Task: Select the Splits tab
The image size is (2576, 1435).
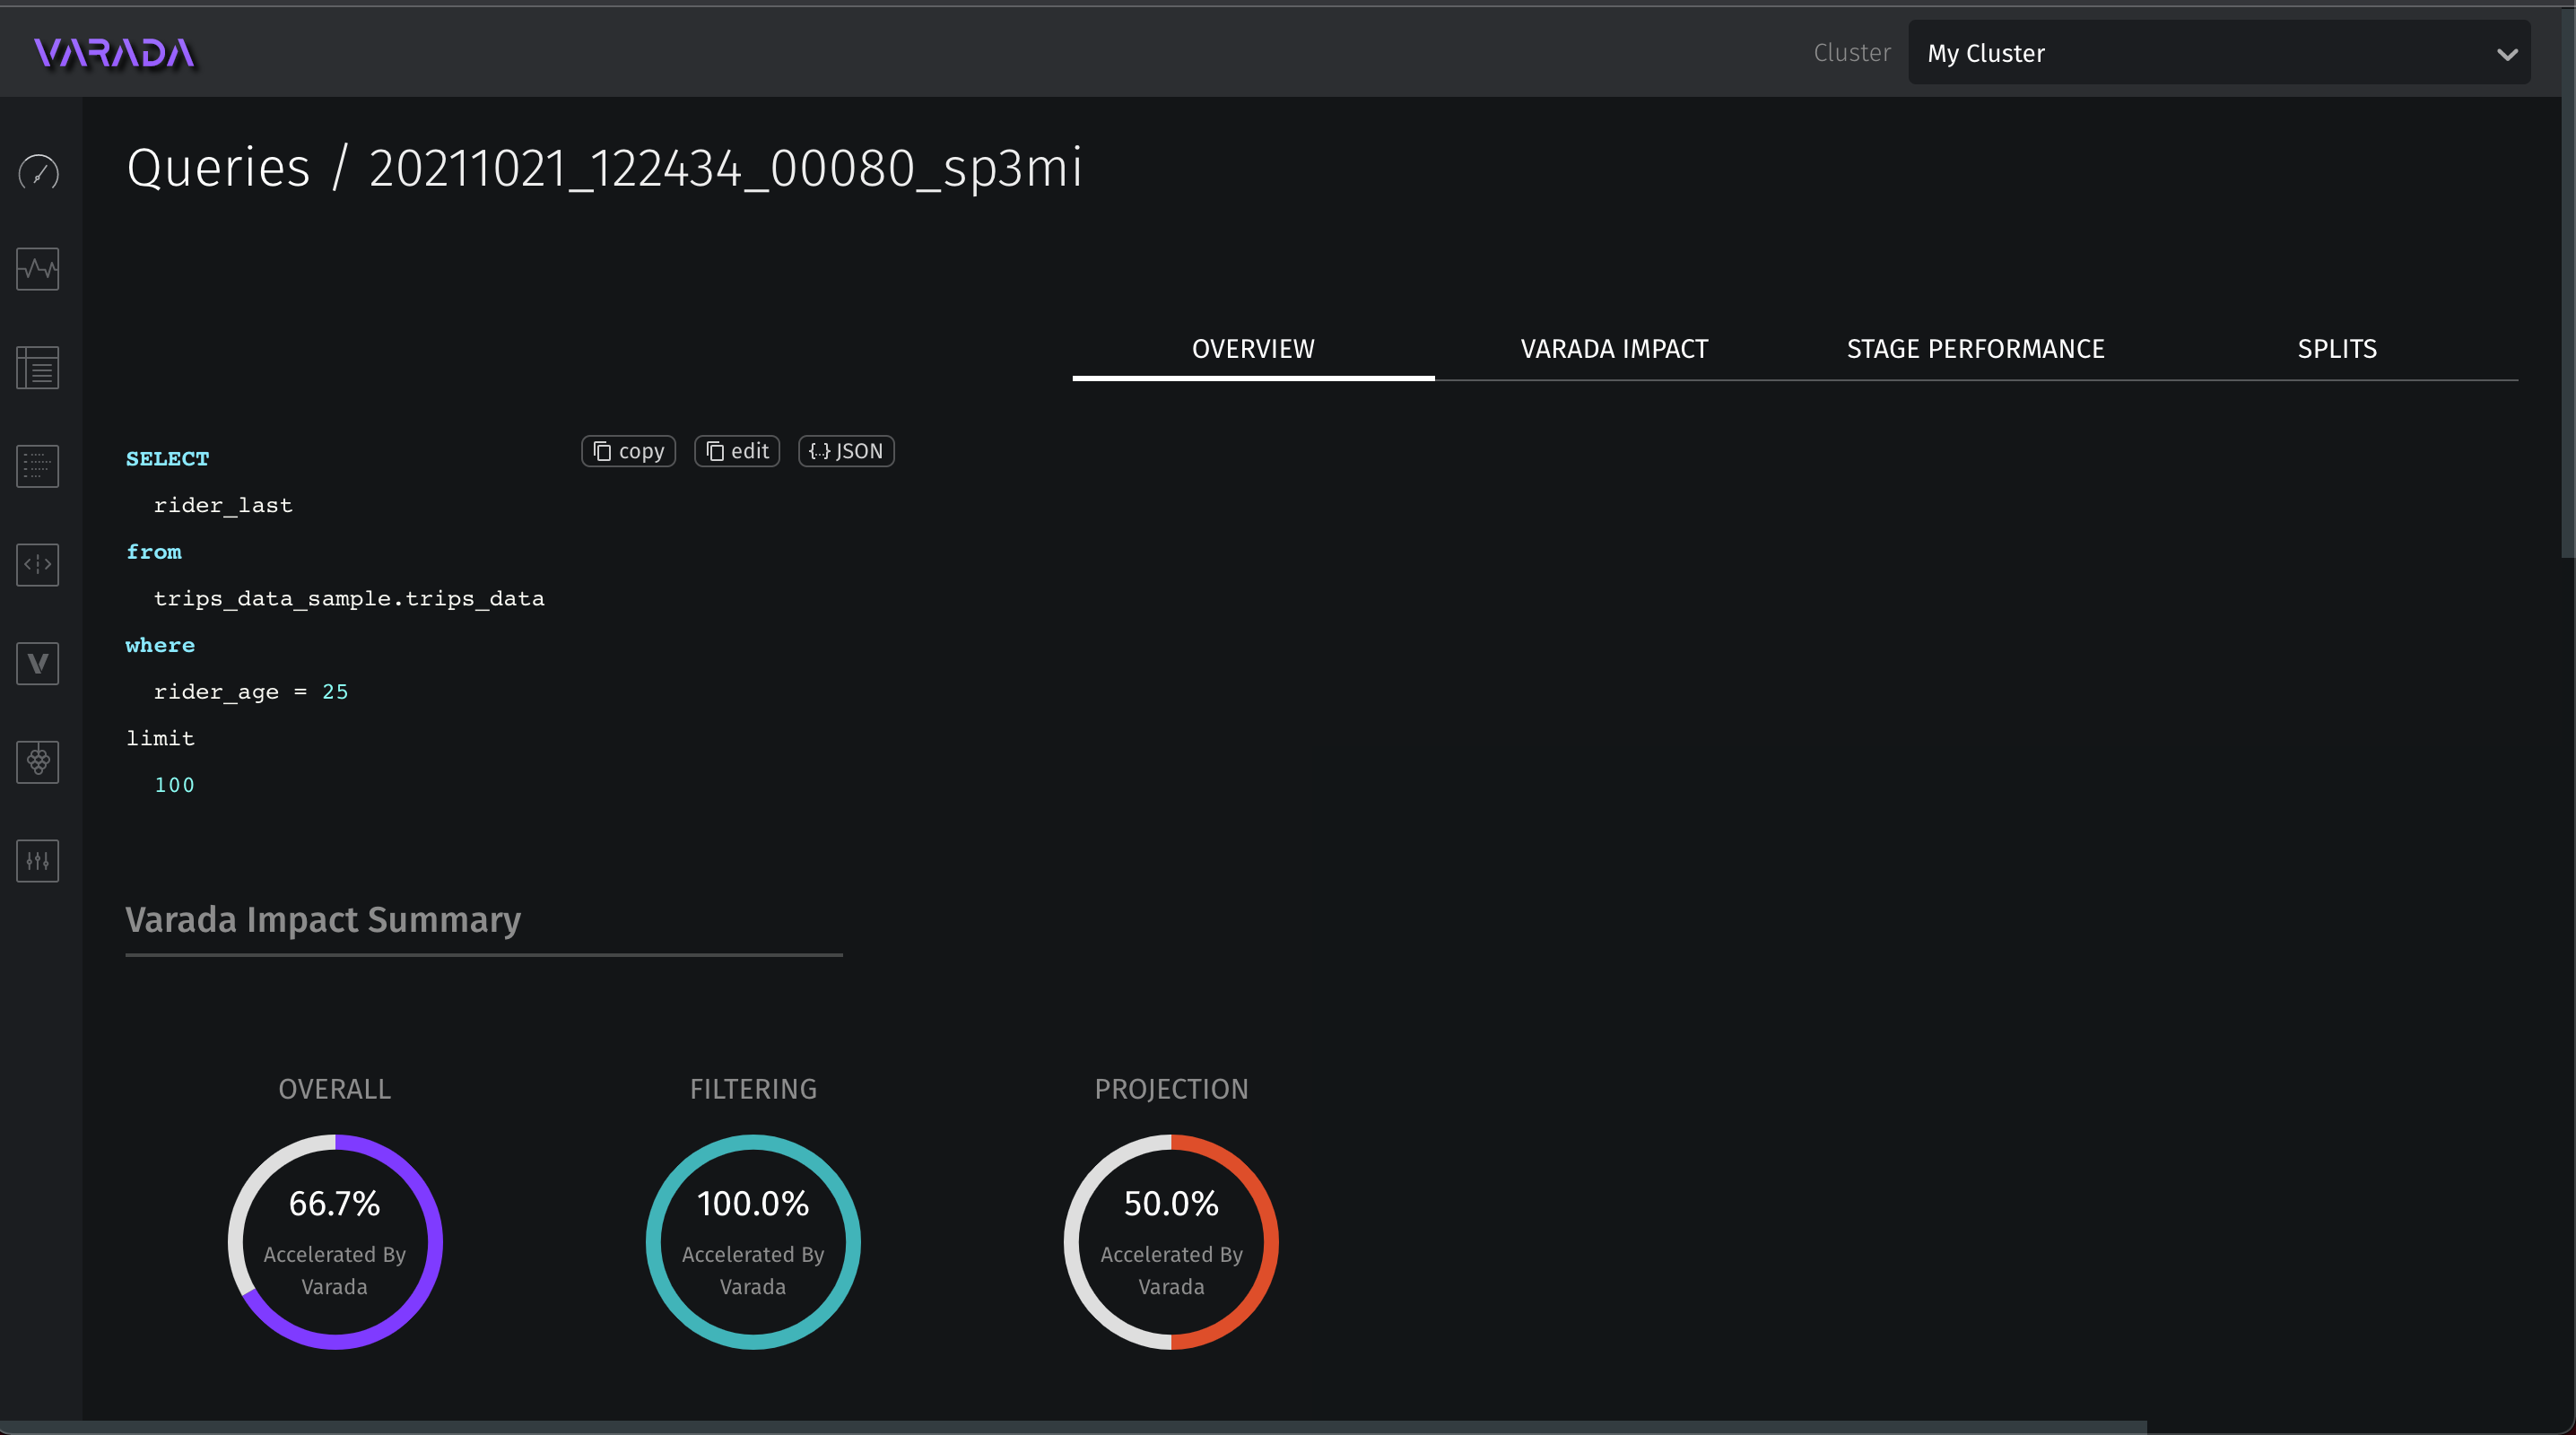Action: click(2336, 349)
